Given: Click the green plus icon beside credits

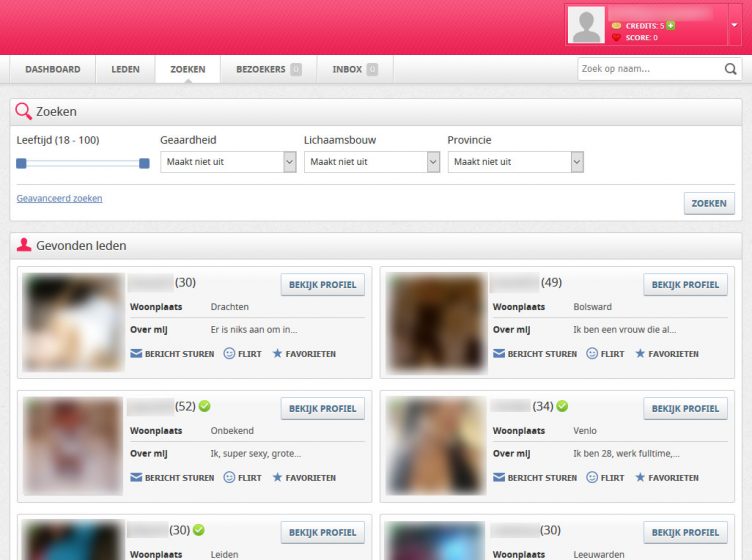Looking at the screenshot, I should (671, 25).
